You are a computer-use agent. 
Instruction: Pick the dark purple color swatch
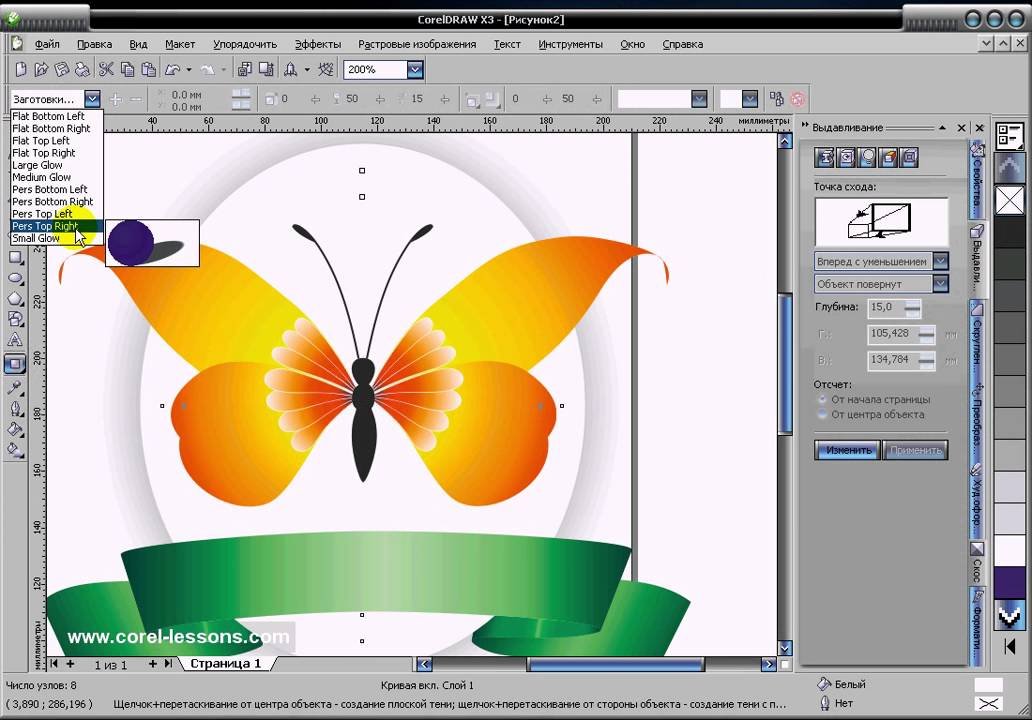click(x=1009, y=583)
